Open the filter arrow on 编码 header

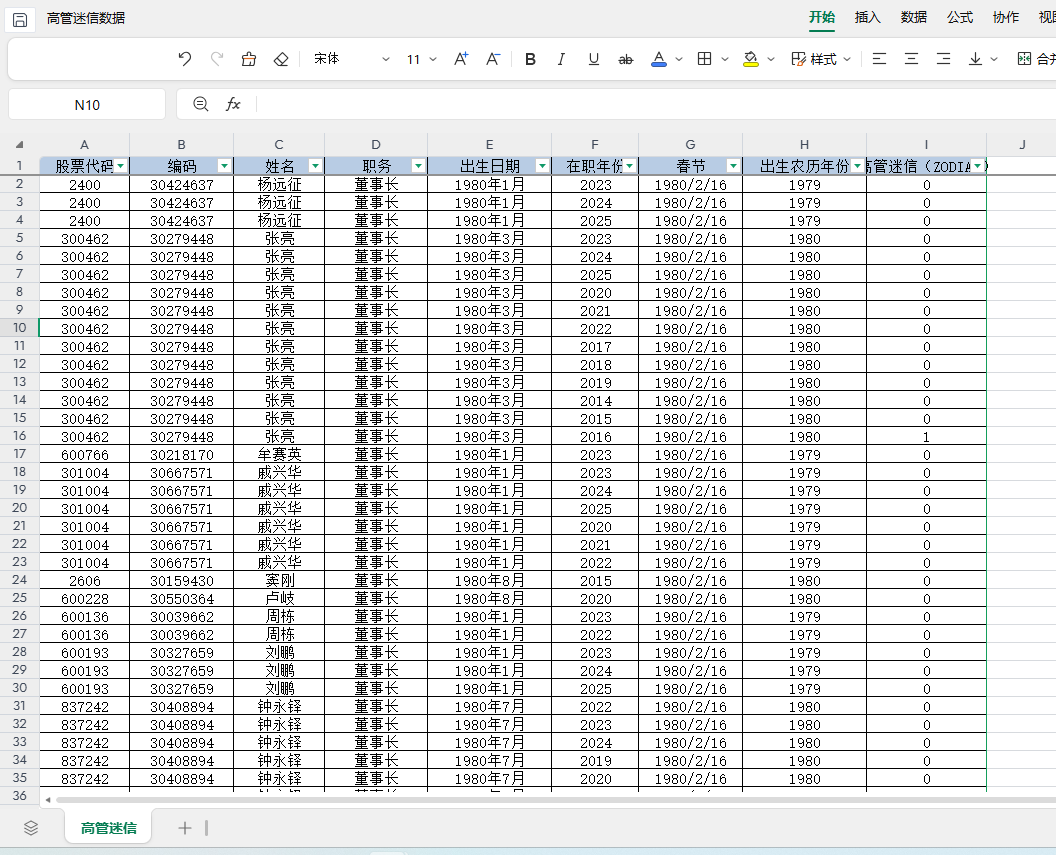224,166
